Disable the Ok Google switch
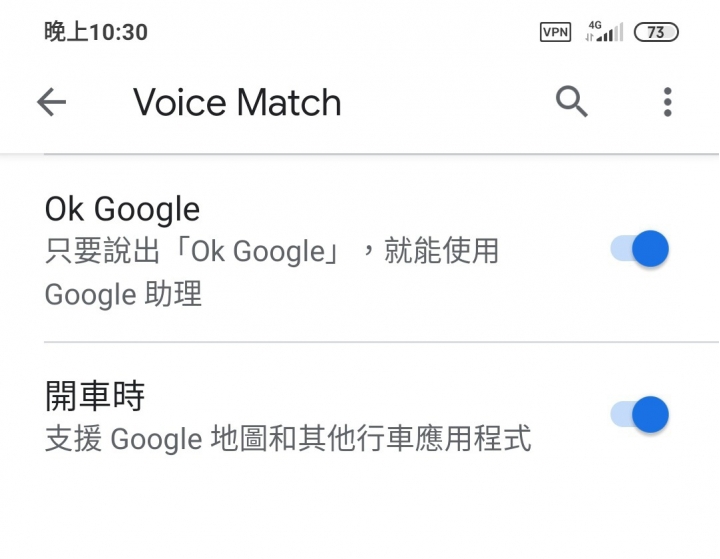The image size is (720, 559). click(x=639, y=248)
